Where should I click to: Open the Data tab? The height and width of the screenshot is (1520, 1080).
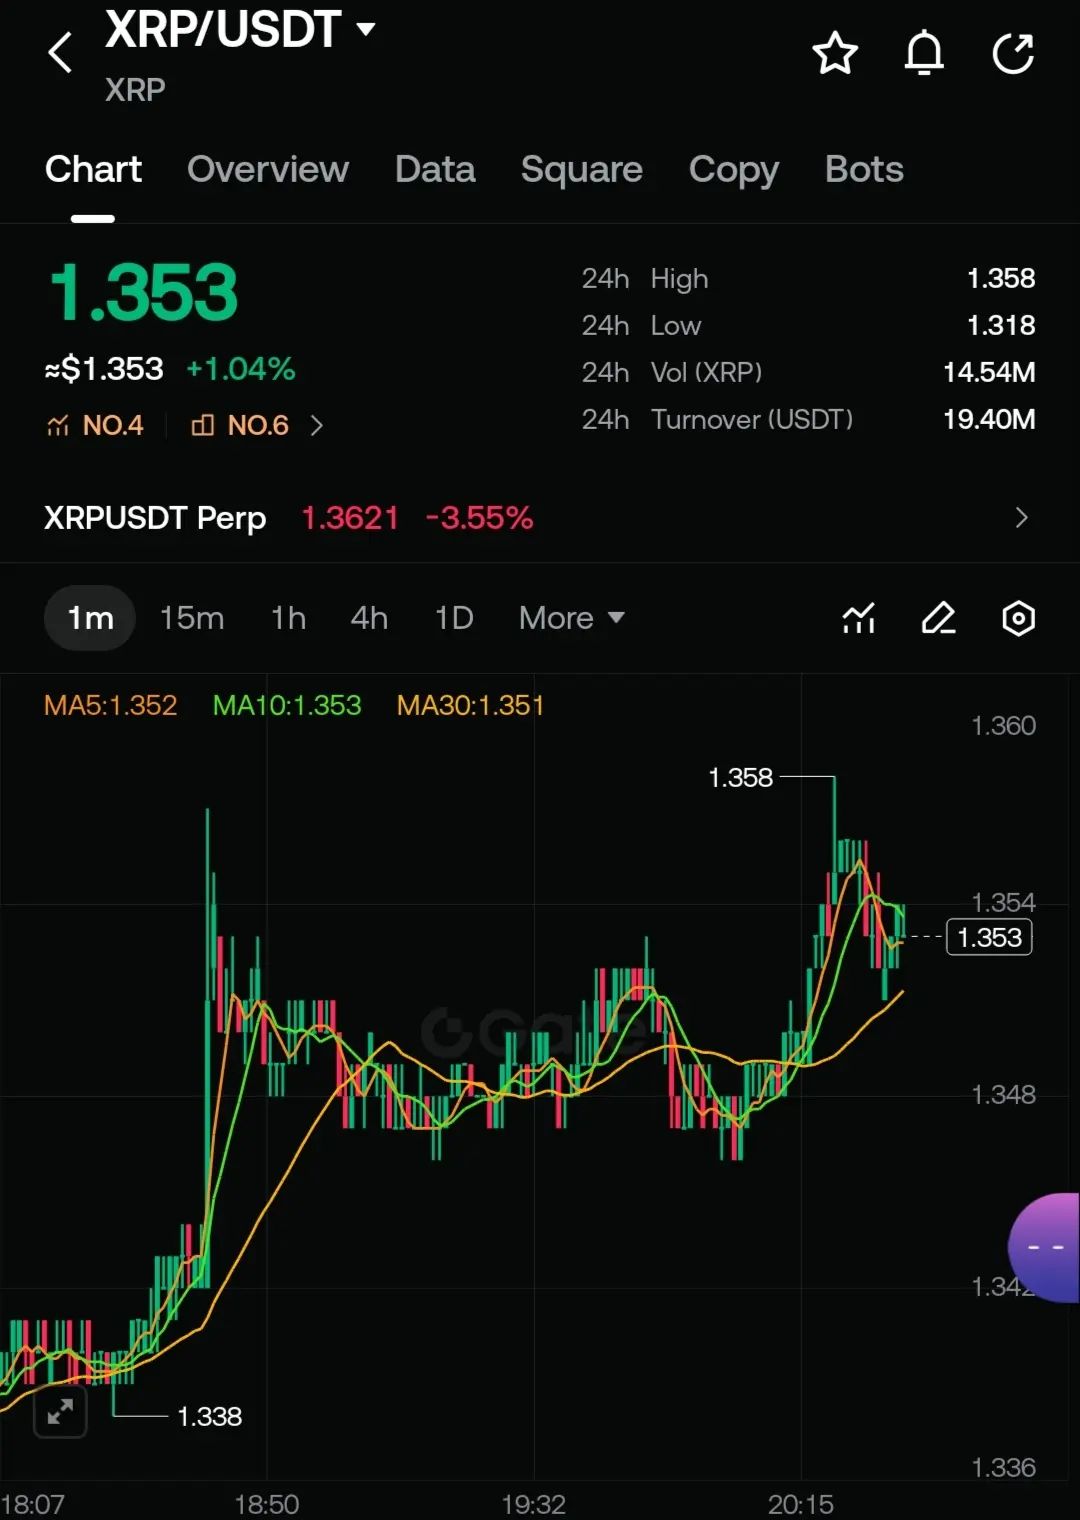tap(435, 169)
